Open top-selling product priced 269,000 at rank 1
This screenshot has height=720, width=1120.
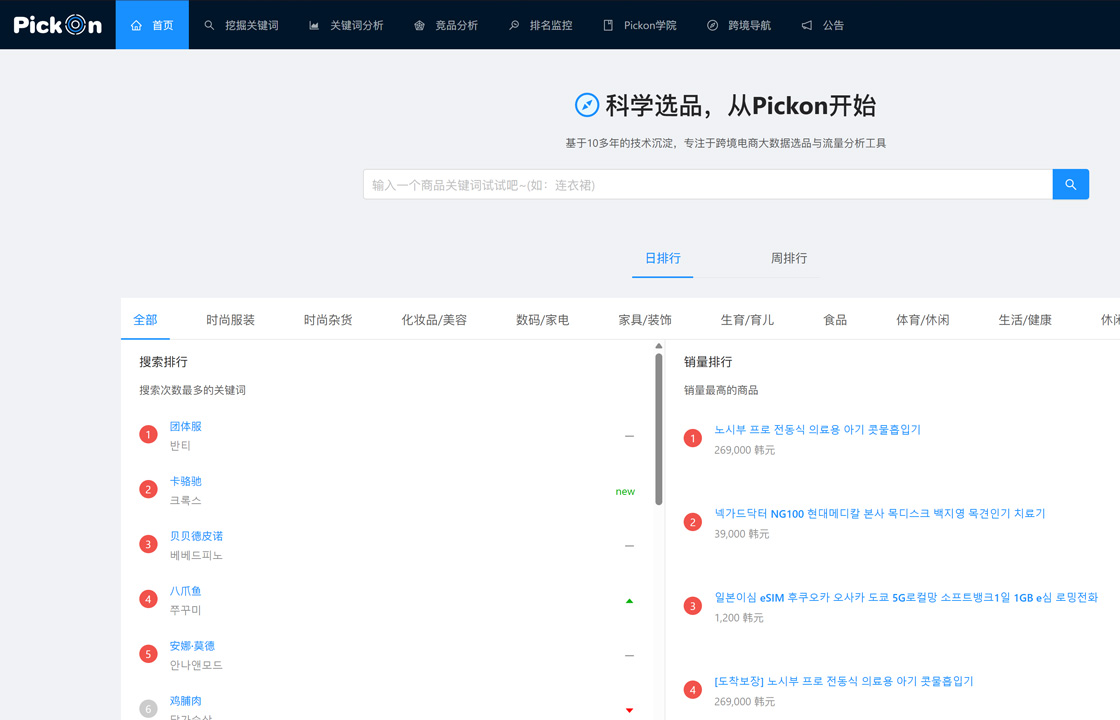[818, 430]
